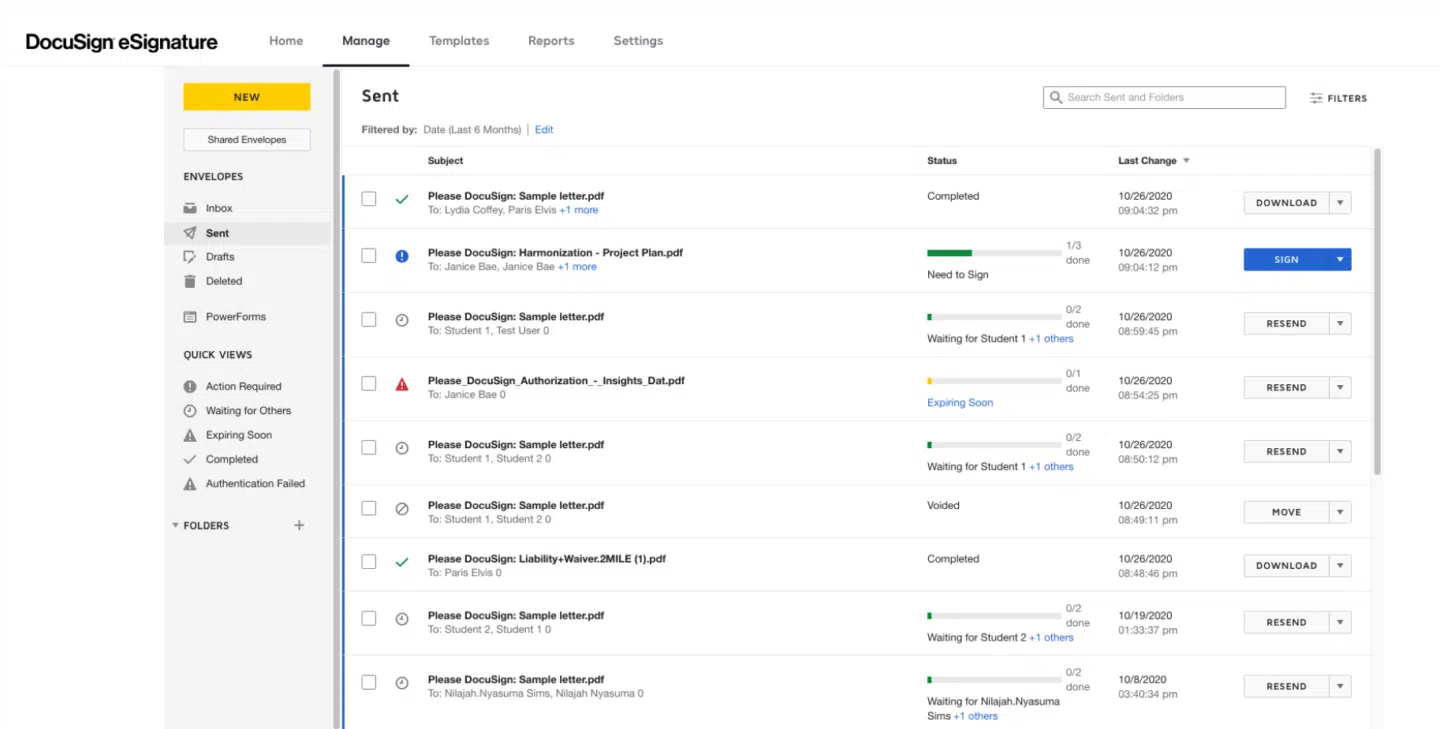Collapse the Folders section triangle
Screen dimensions: 1440x729
coord(176,525)
